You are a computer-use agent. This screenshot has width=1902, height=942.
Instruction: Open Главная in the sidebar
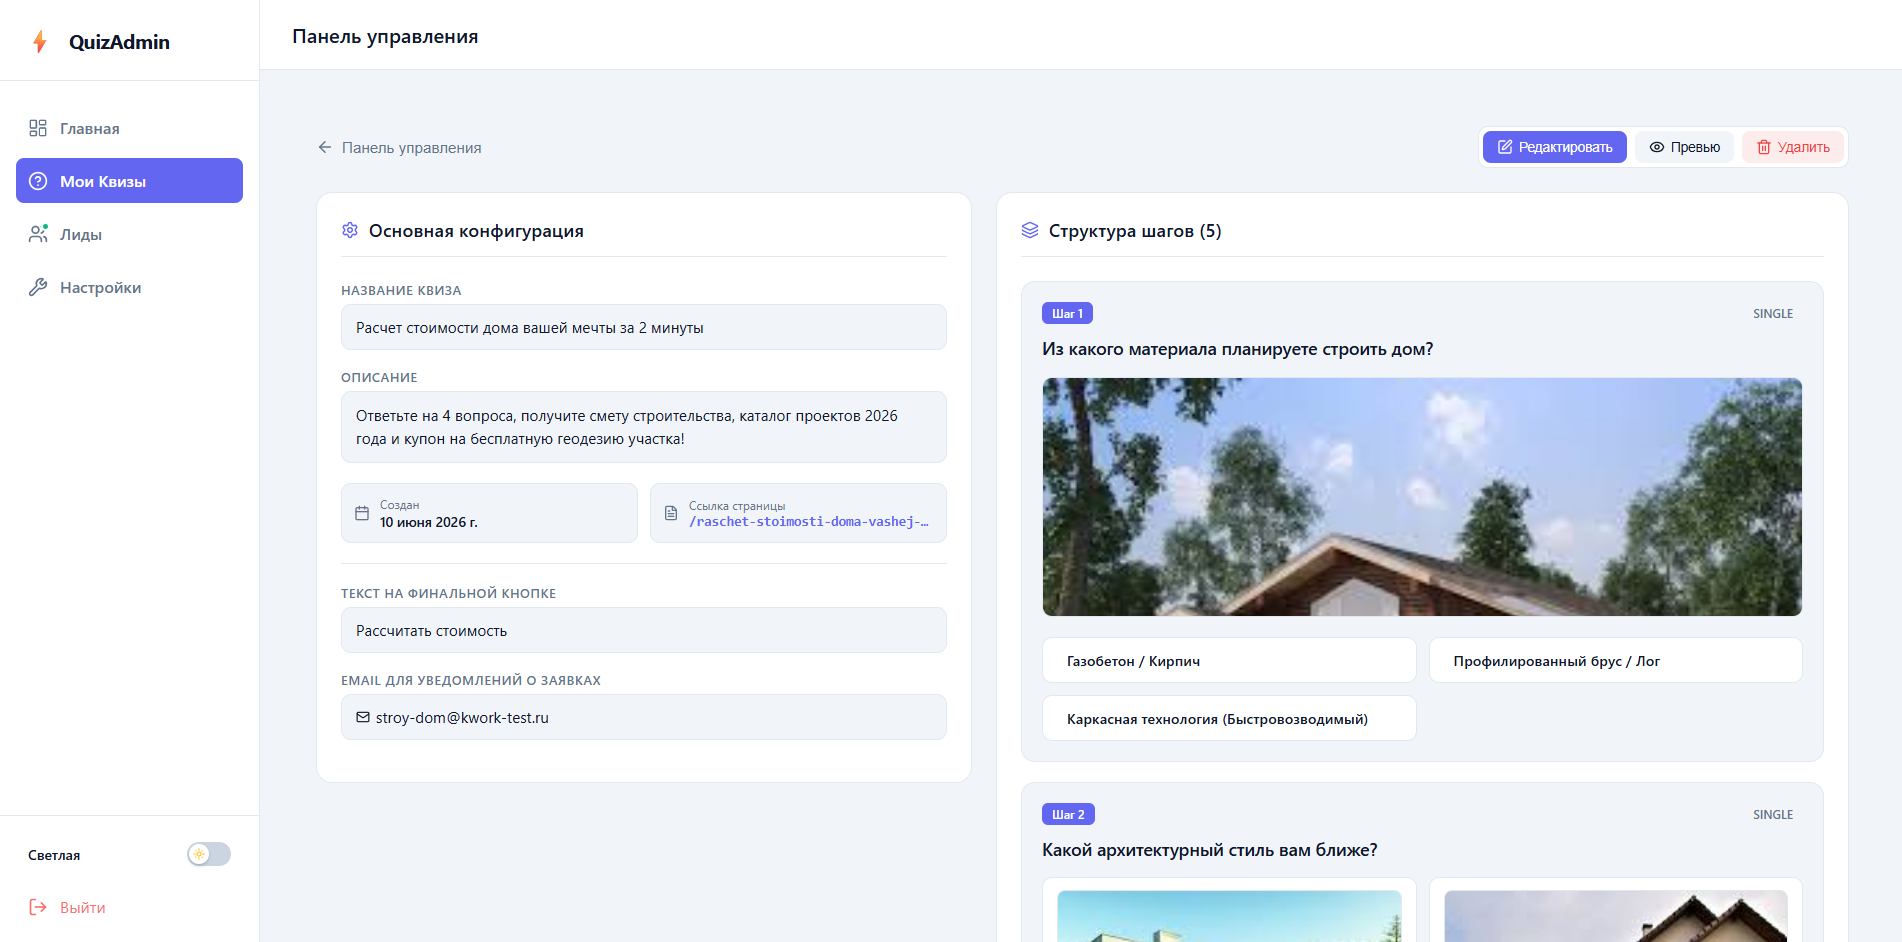click(129, 128)
